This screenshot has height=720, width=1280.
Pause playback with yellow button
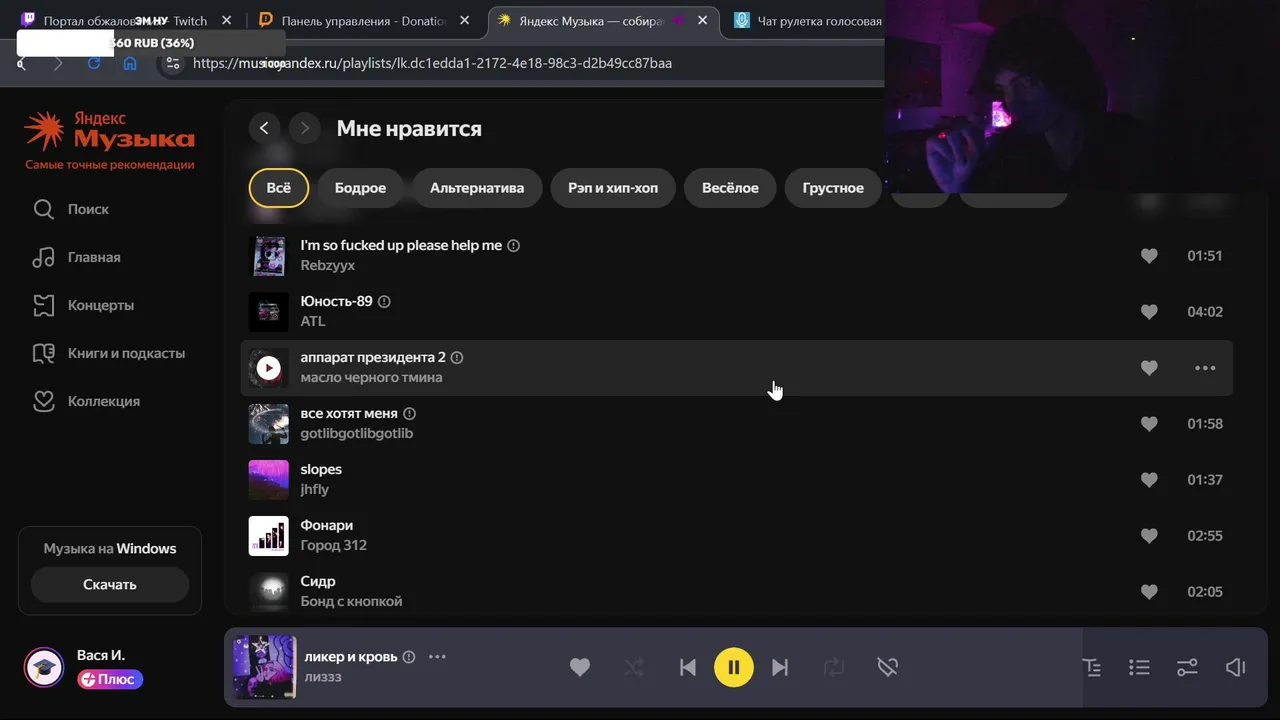point(734,667)
